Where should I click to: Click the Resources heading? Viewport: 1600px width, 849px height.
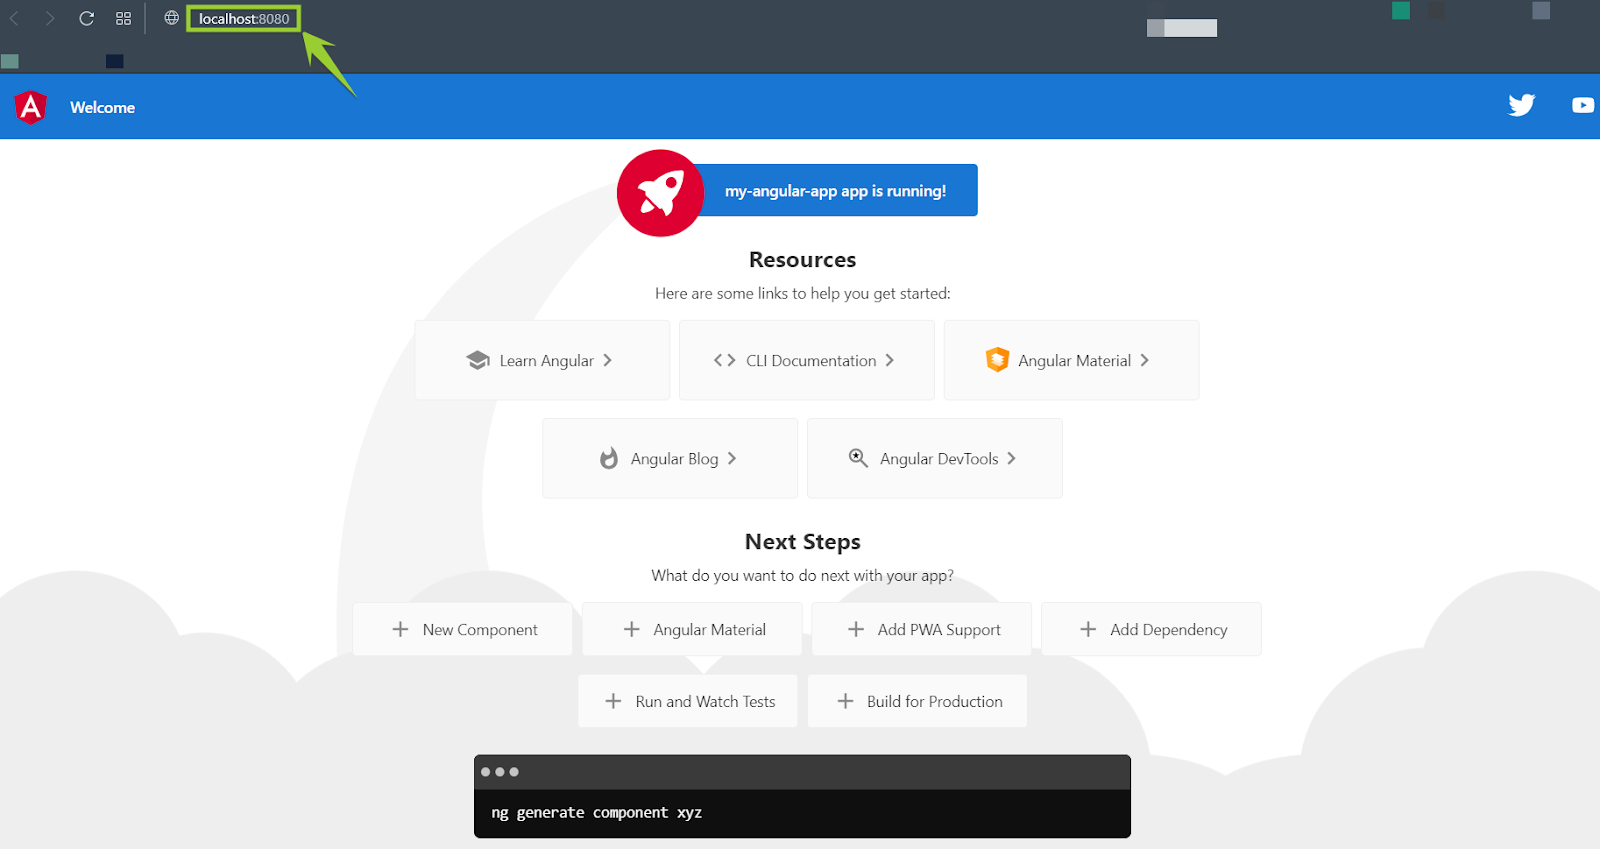[x=802, y=260]
